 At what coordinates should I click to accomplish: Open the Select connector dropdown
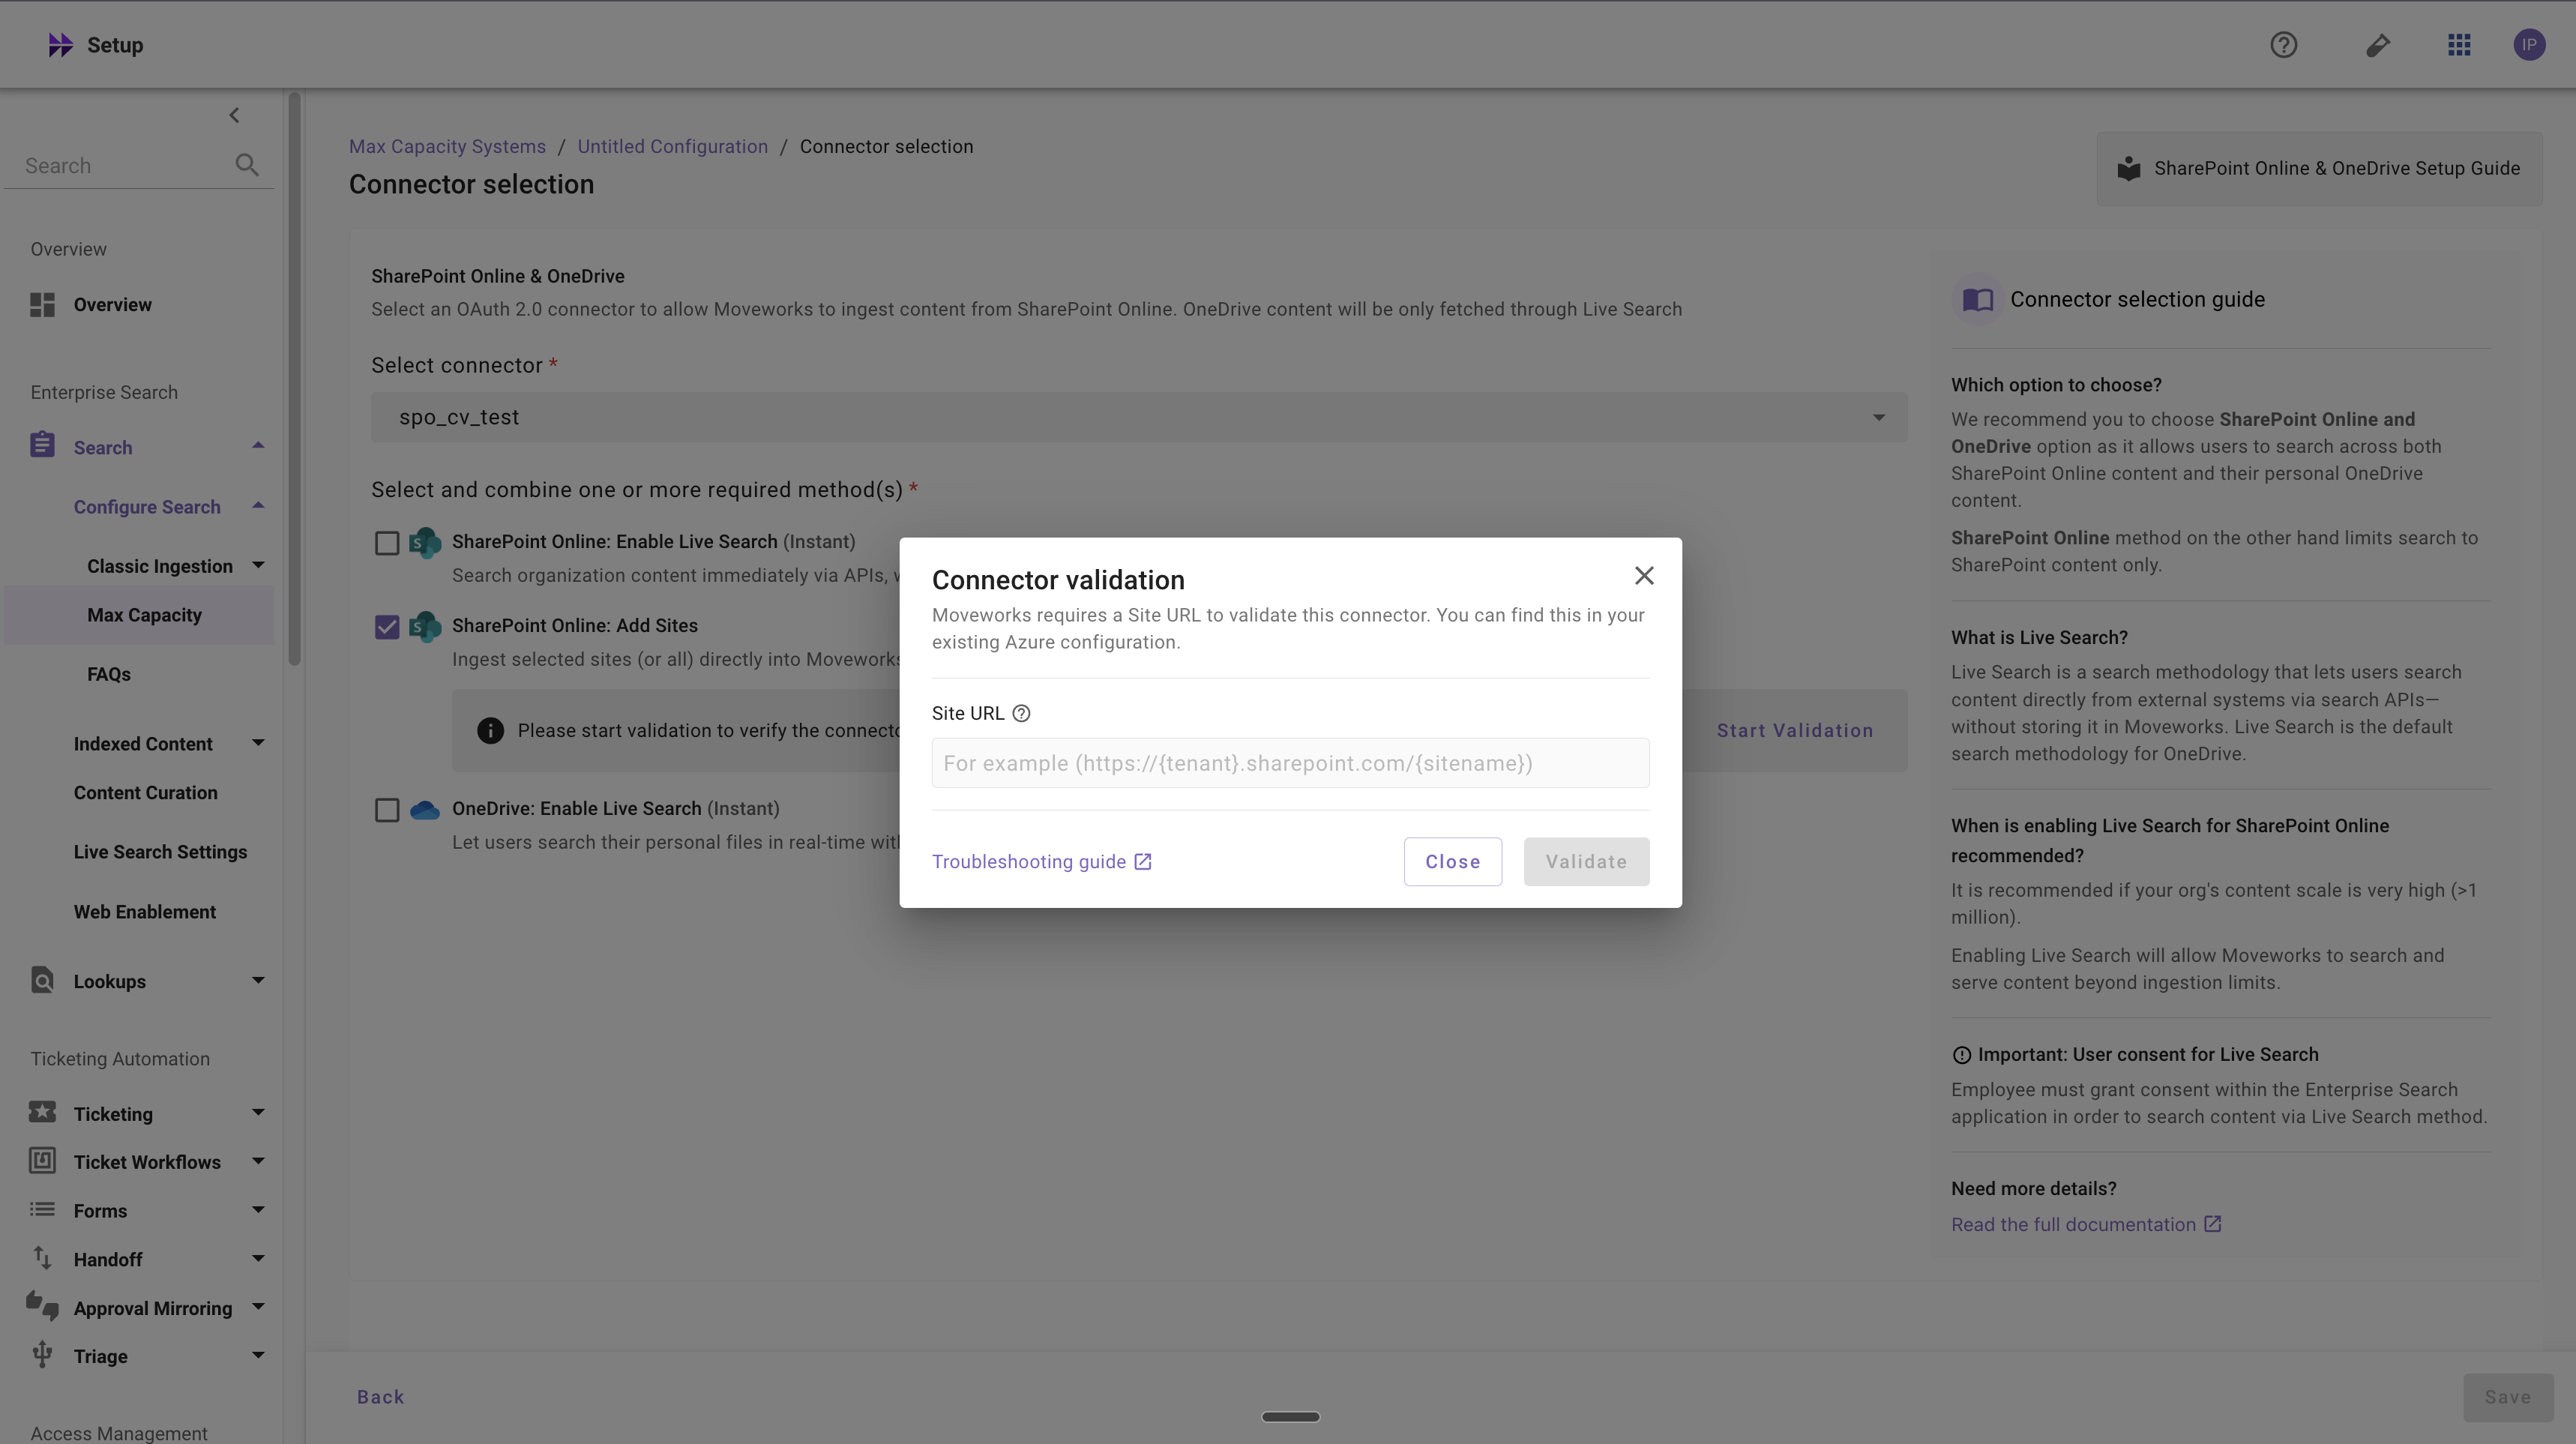1139,417
